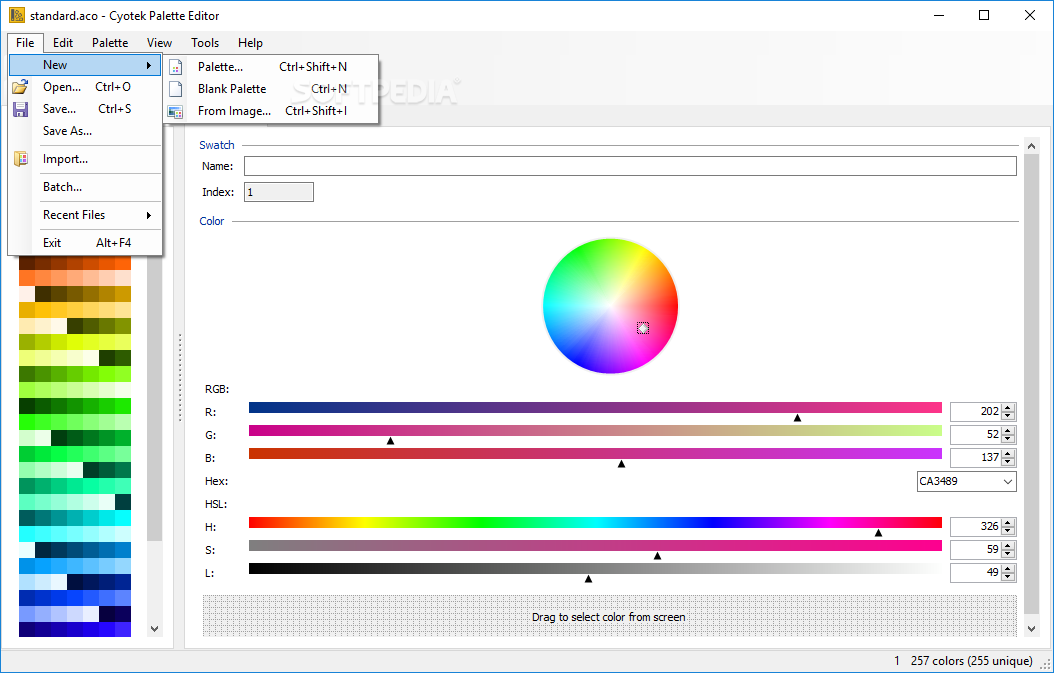Image resolution: width=1054 pixels, height=673 pixels.
Task: Click properties panel scroll up arrow
Action: coord(1031,145)
